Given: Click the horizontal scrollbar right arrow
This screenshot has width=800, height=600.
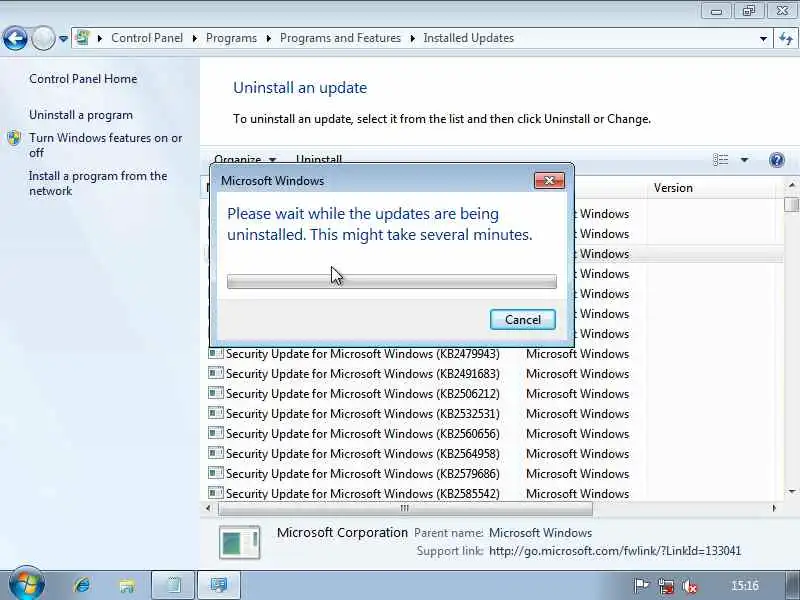Looking at the screenshot, I should point(774,508).
